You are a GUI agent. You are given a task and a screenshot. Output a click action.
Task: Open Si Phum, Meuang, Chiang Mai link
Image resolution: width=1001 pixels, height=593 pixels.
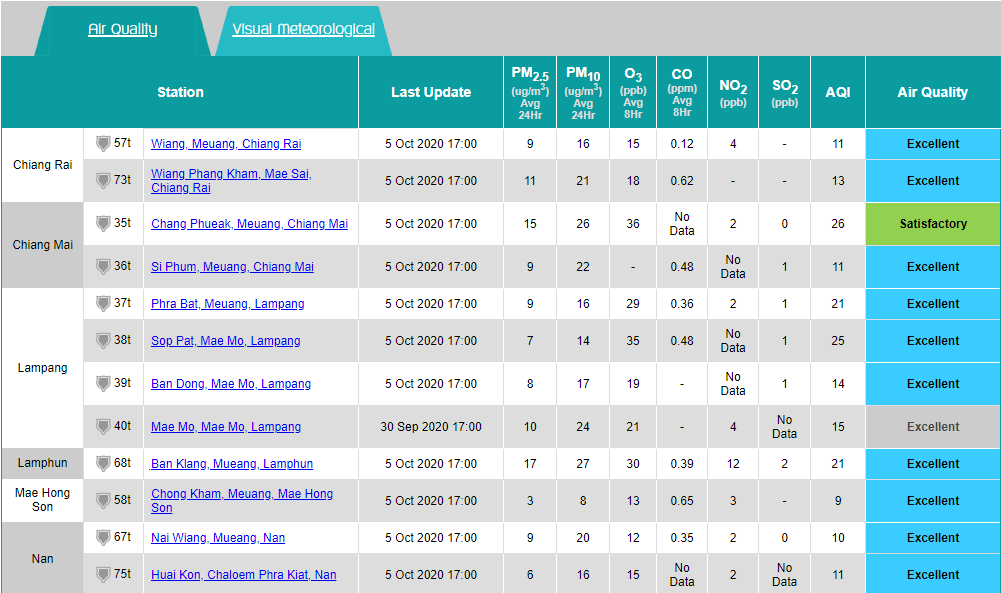click(232, 267)
